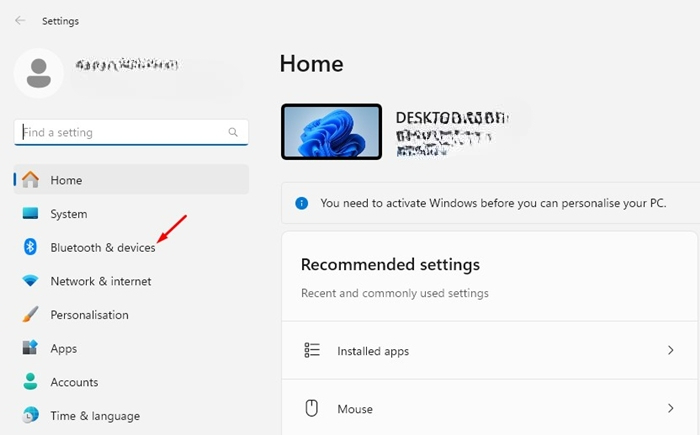Click the Recommended settings heading
This screenshot has height=435, width=700.
click(x=390, y=264)
